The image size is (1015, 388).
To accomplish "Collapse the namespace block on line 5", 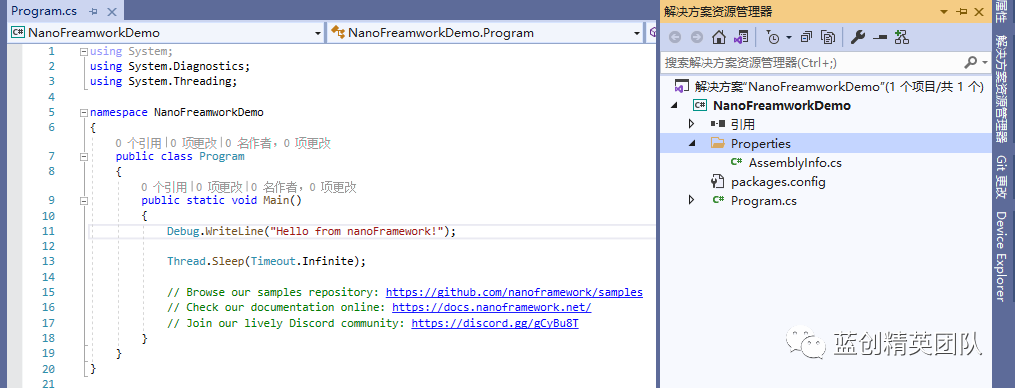I will point(83,112).
